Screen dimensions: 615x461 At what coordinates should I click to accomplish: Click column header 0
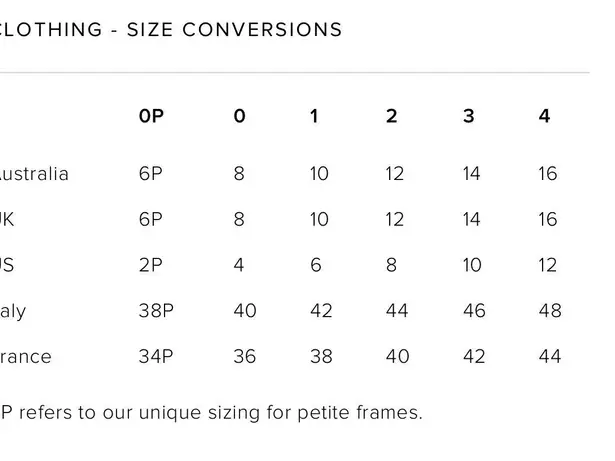tap(239, 116)
